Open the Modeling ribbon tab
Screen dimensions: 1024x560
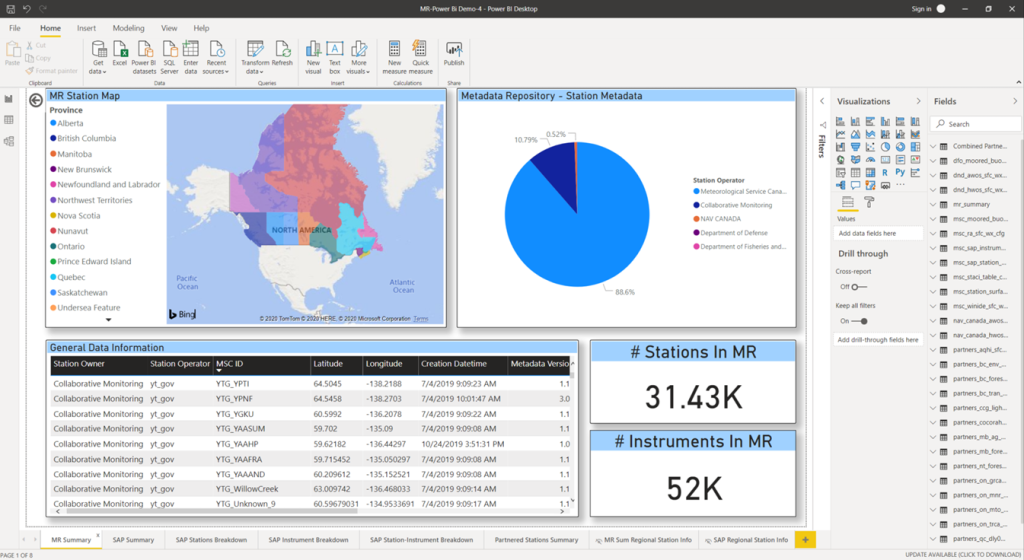tap(128, 29)
